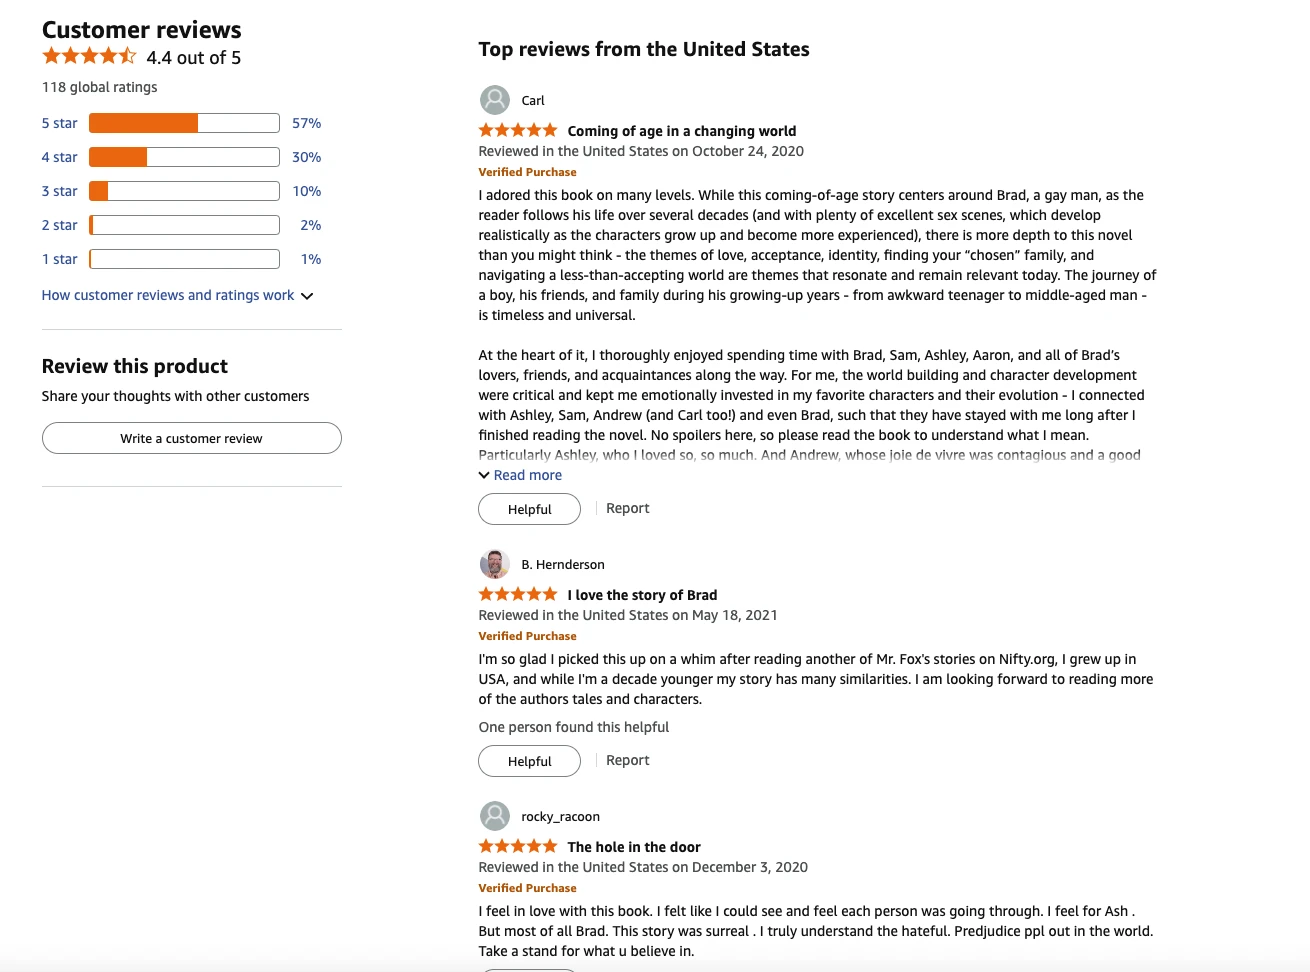
Task: Click star rating on B. Hernderson's review
Action: (x=518, y=594)
